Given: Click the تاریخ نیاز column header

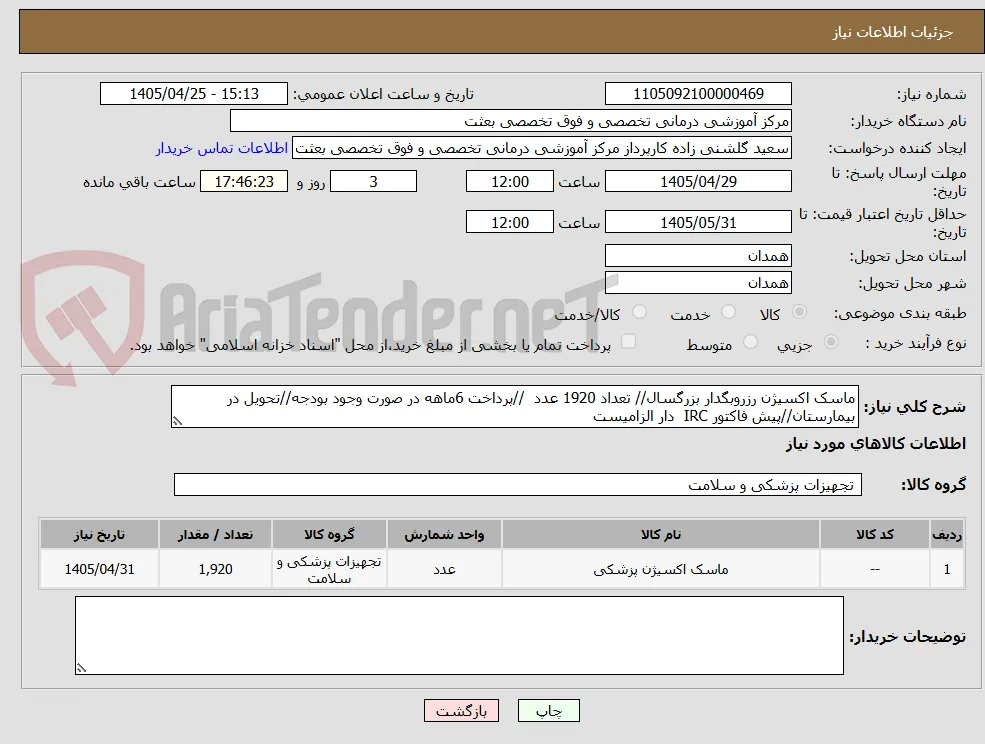Looking at the screenshot, I should click(99, 535).
